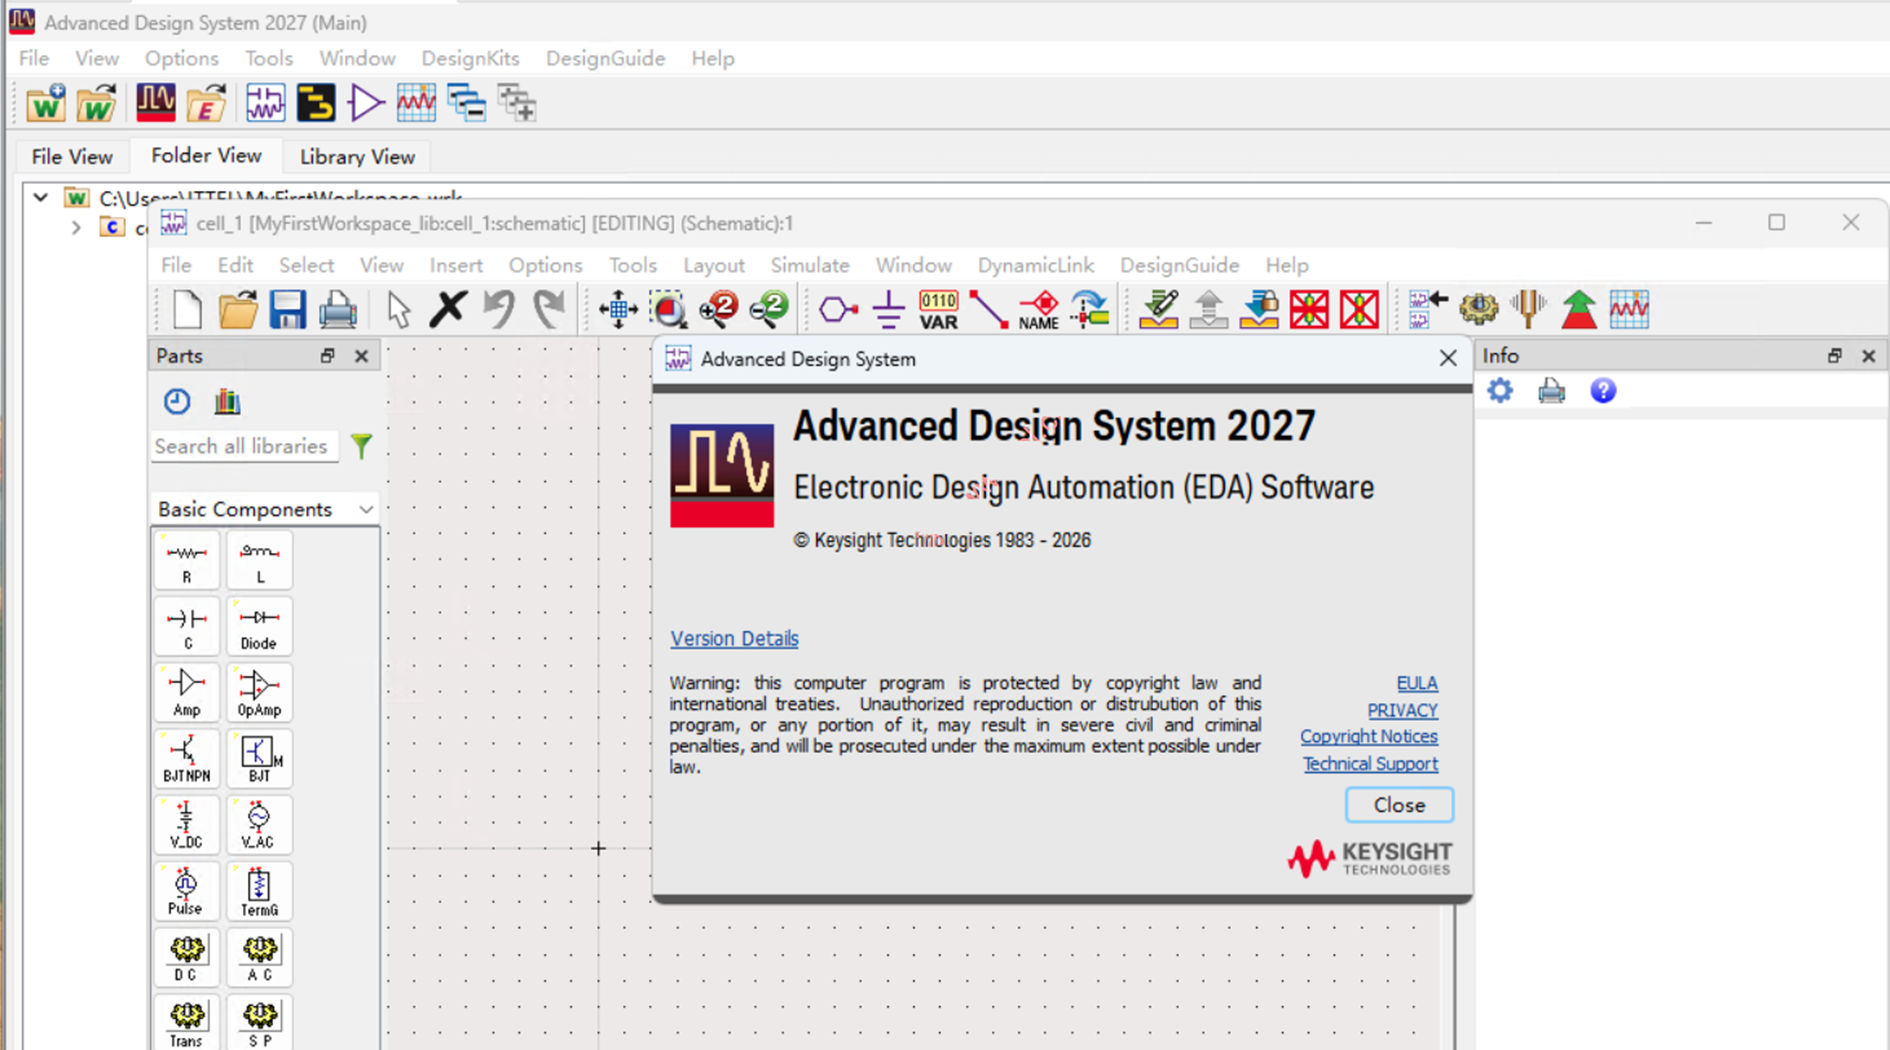
Task: Click Info panel settings gear icon
Action: click(x=1500, y=390)
